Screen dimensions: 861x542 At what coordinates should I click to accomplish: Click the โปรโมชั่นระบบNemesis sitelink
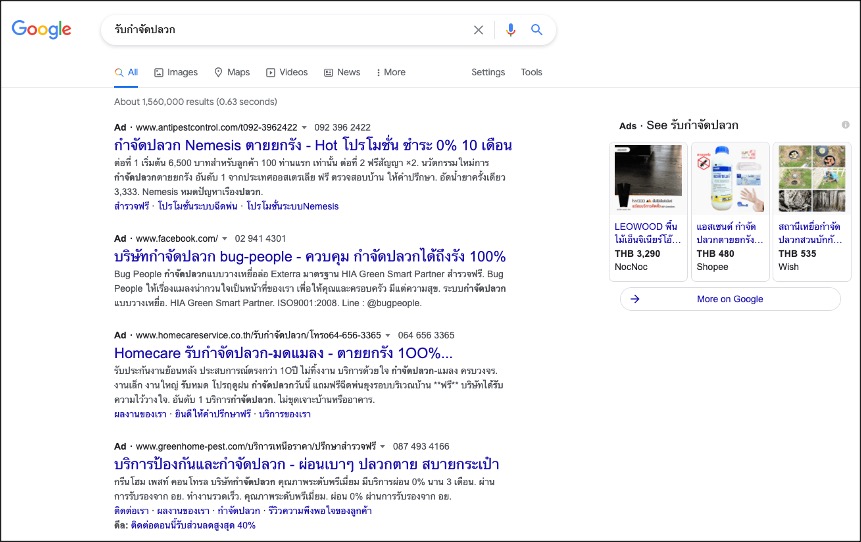click(293, 206)
